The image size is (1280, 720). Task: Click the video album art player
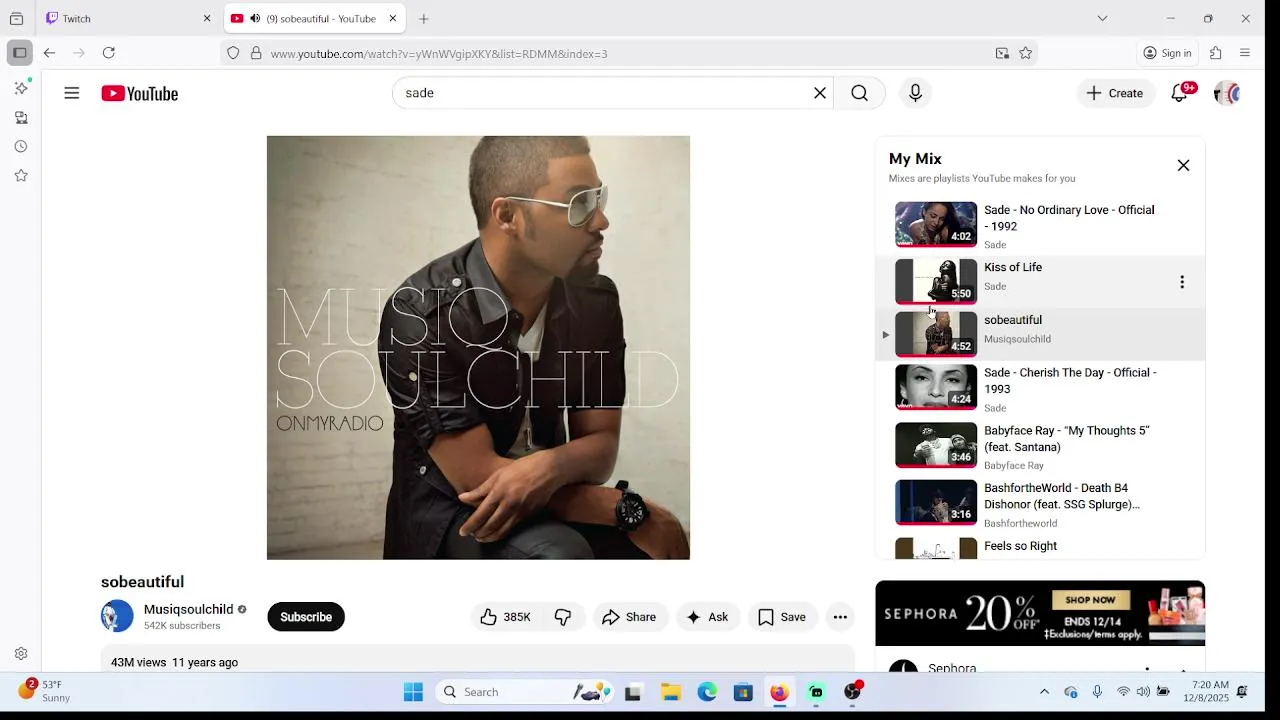coord(478,347)
